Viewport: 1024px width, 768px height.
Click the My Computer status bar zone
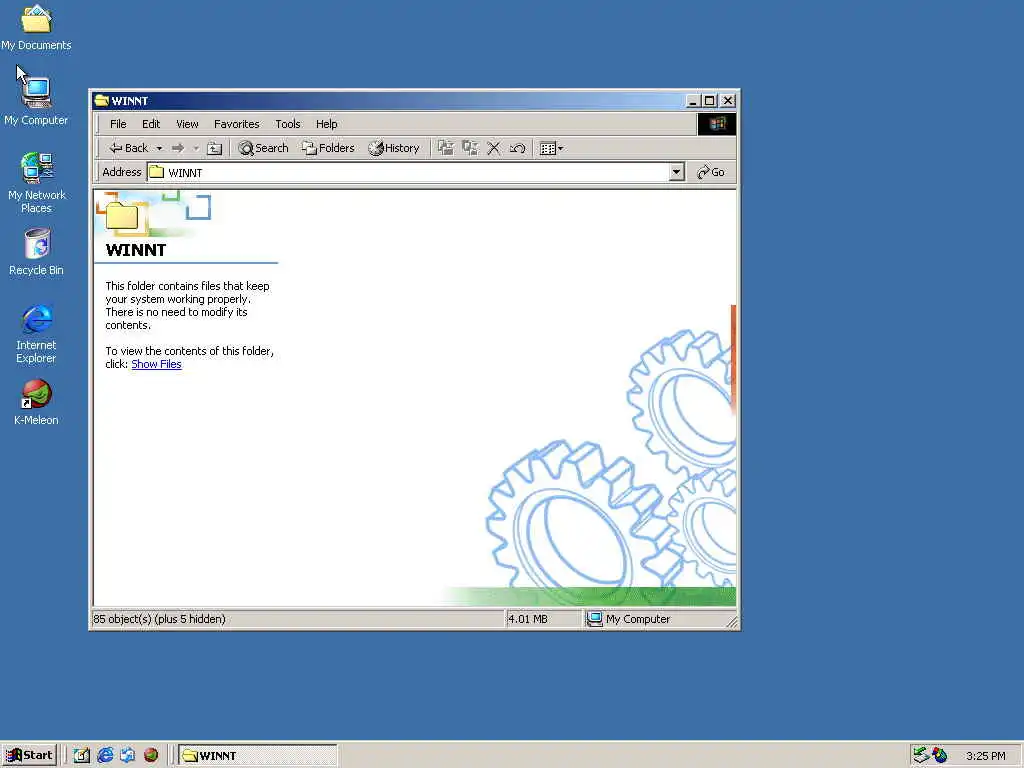[x=628, y=619]
